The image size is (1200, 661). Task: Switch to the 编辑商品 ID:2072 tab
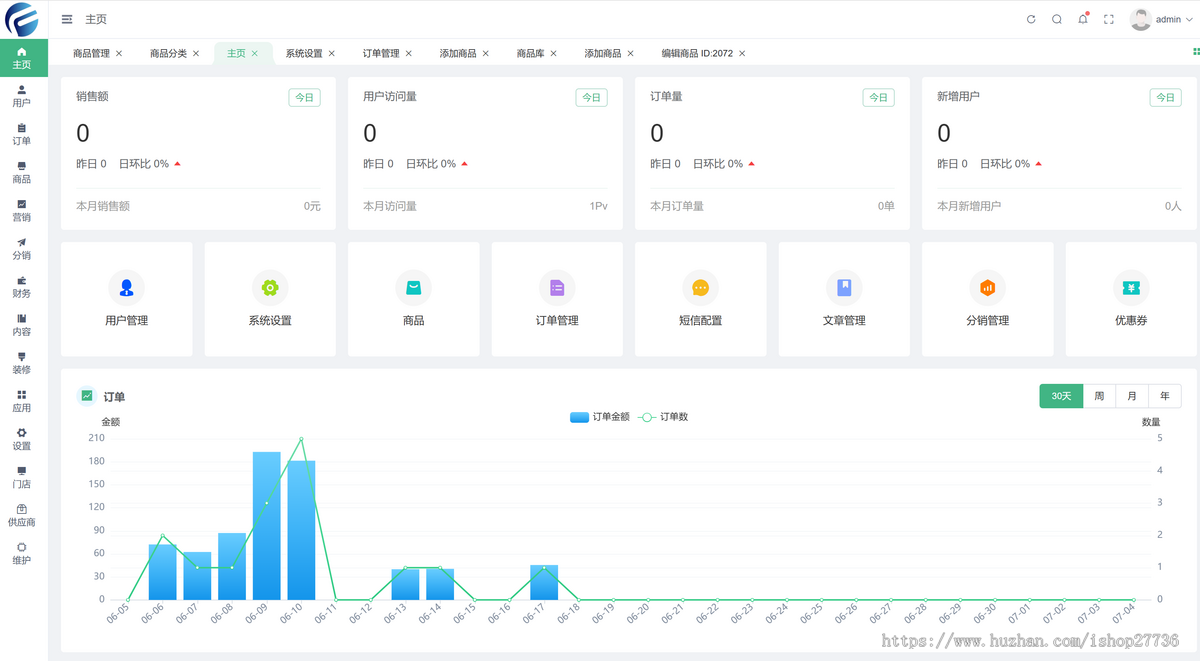[x=697, y=53]
